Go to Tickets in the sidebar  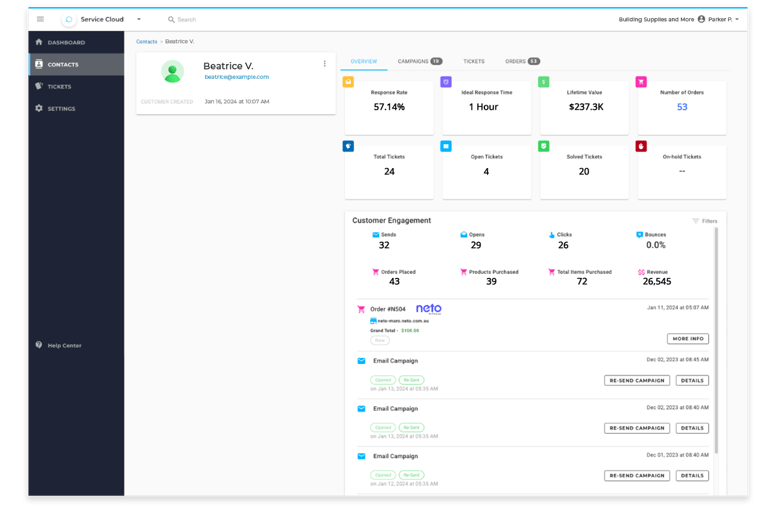click(76, 87)
